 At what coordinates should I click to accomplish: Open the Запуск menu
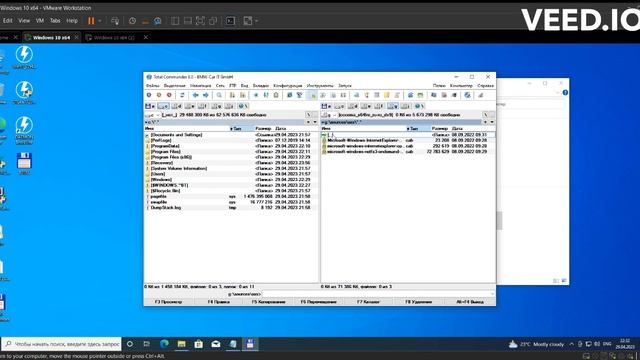click(x=345, y=86)
